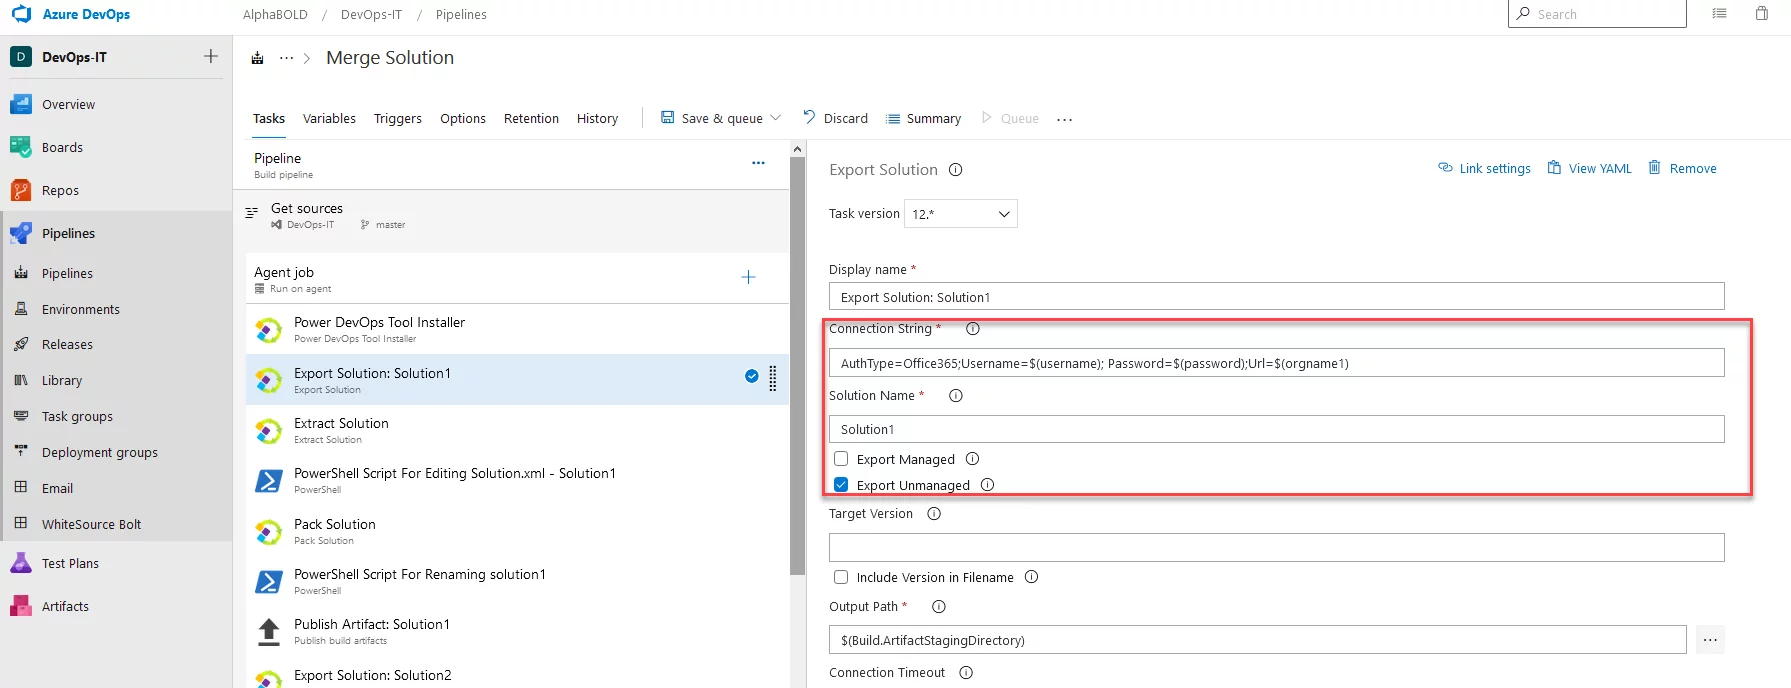
Task: Open the Repos sidebar icon
Action: click(x=21, y=190)
